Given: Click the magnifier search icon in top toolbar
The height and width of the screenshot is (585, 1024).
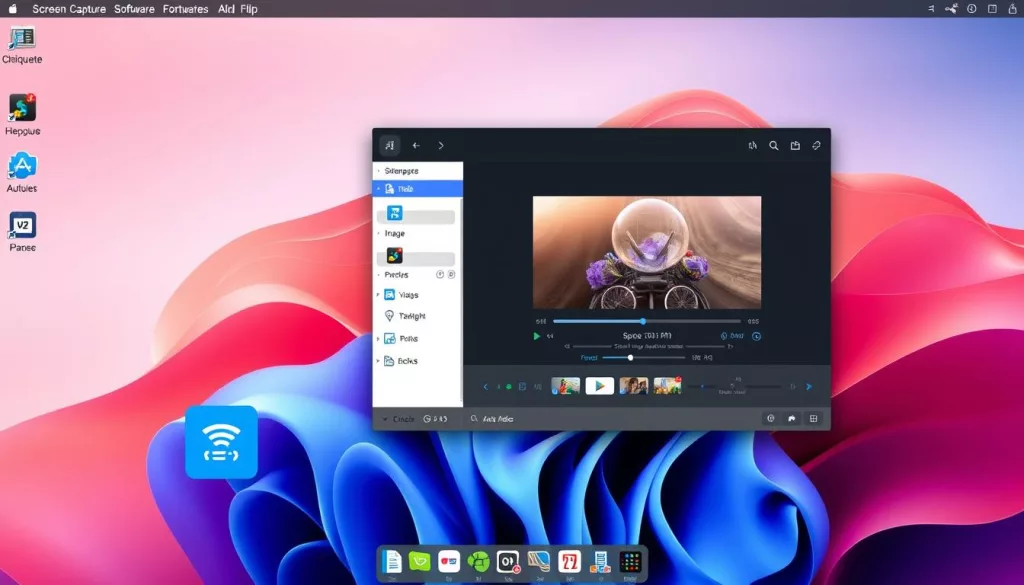Looking at the screenshot, I should [773, 146].
